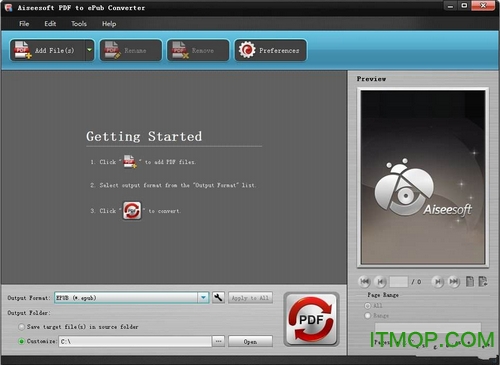Browse for a folder with the ellipsis button
The image size is (500, 365).
(218, 341)
